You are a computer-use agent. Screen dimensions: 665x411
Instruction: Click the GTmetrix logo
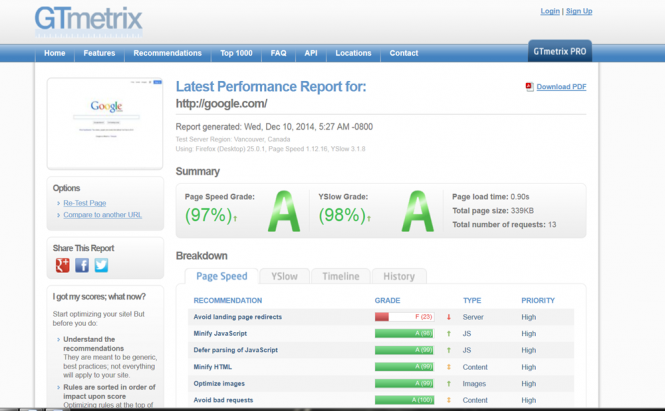(88, 21)
